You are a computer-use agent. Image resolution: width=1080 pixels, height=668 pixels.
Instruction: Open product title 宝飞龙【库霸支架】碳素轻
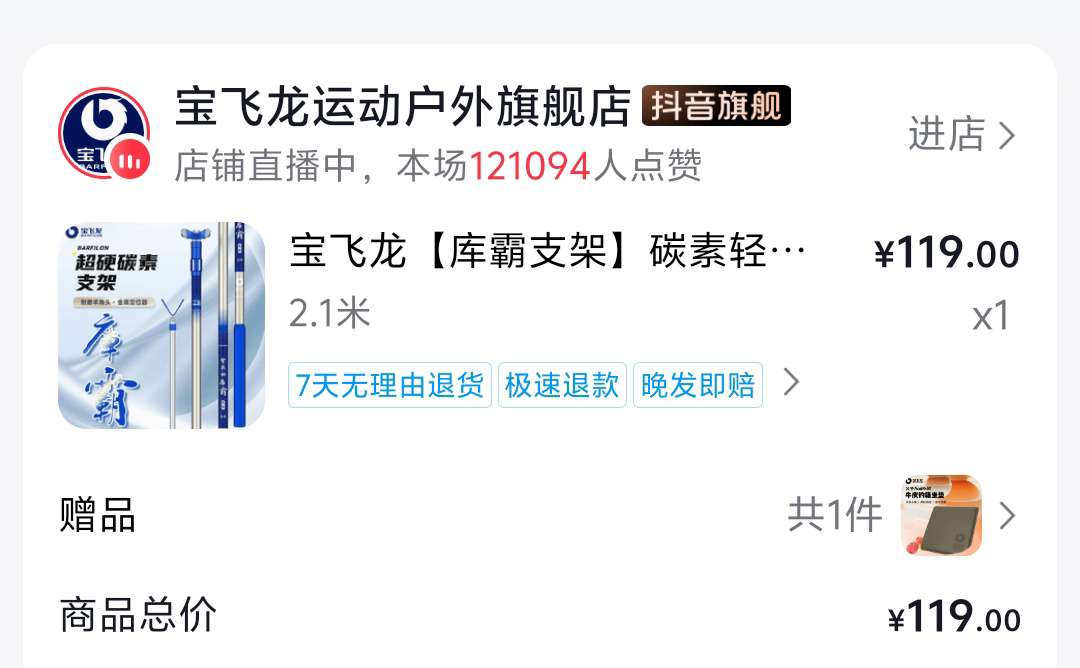tap(548, 251)
